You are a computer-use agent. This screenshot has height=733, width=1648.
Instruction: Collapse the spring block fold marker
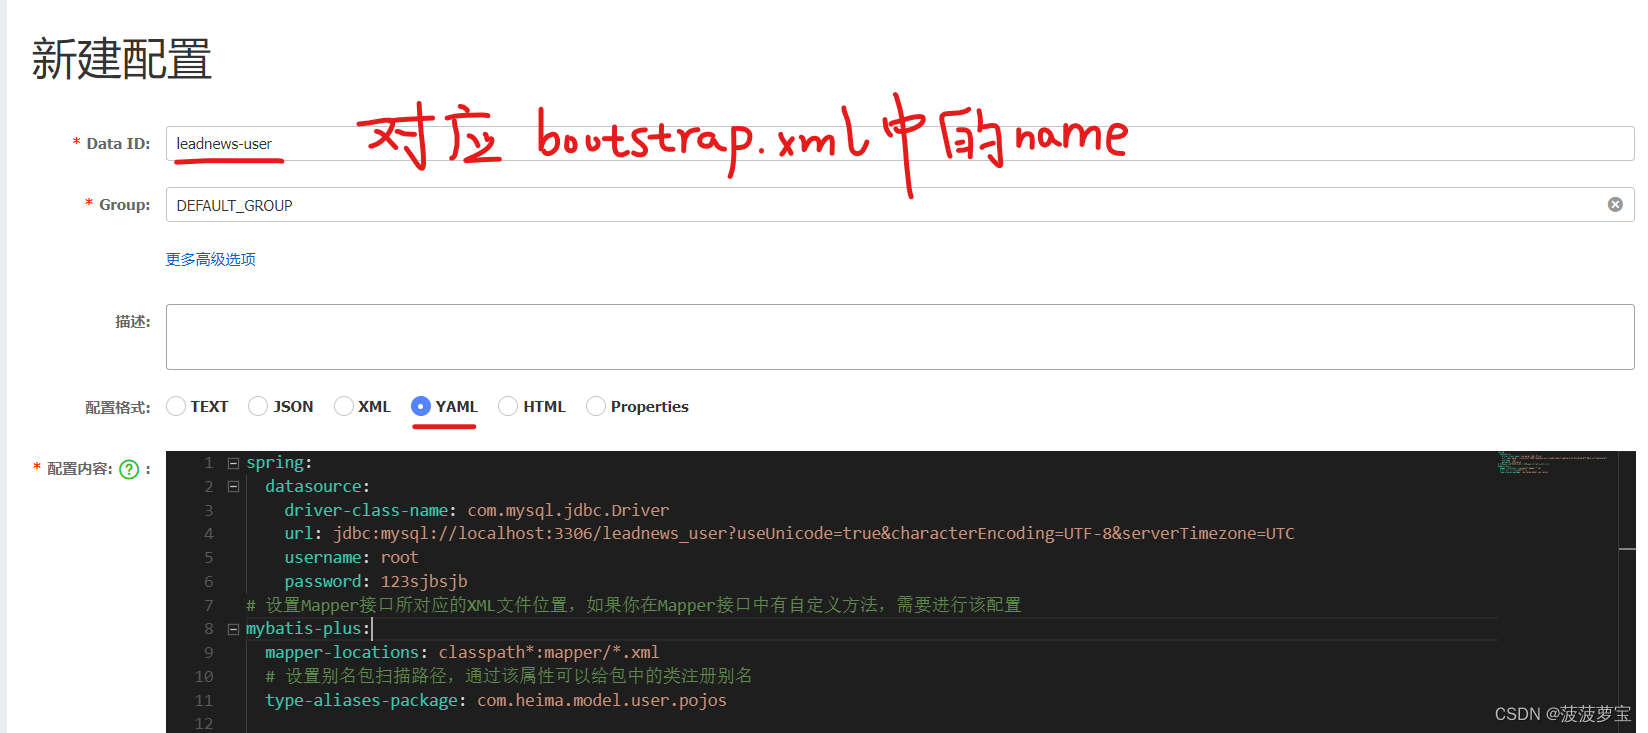pyautogui.click(x=233, y=463)
